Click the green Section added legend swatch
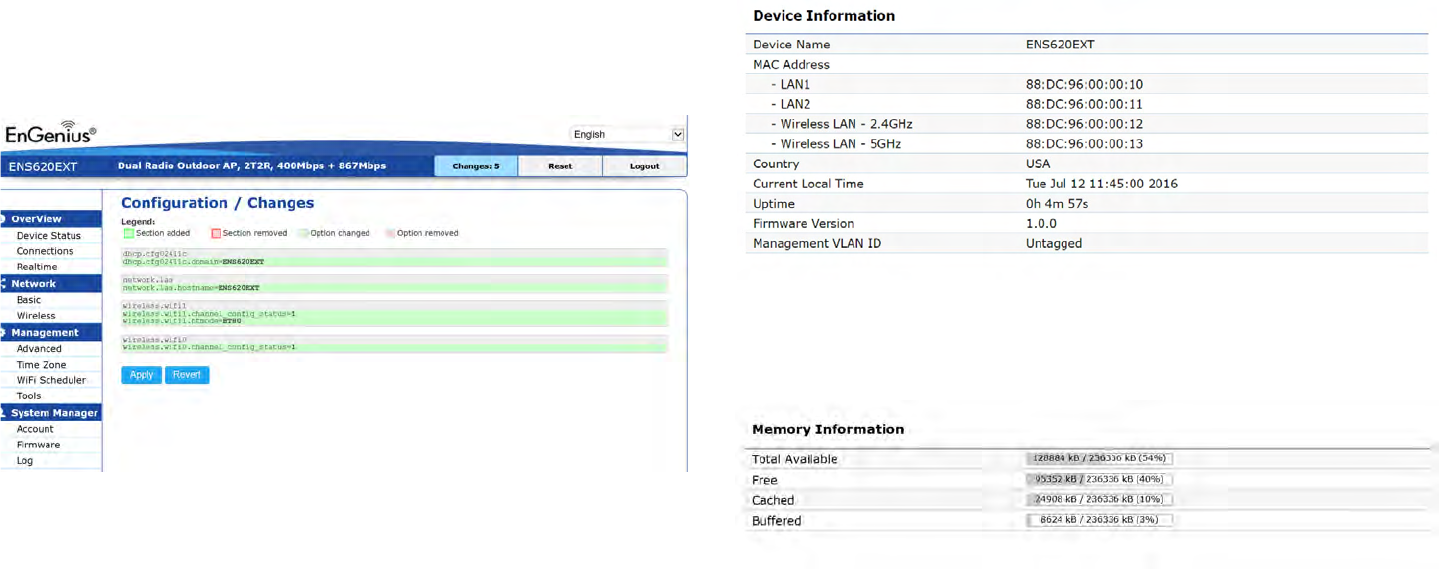 pyautogui.click(x=128, y=233)
